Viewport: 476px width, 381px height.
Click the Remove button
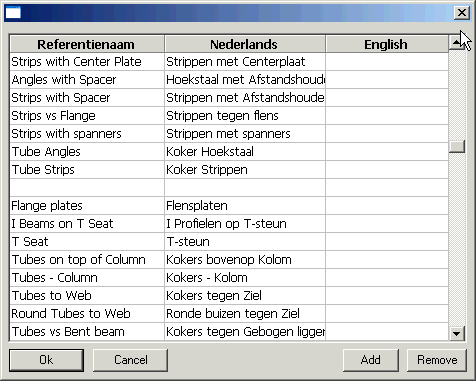point(437,360)
